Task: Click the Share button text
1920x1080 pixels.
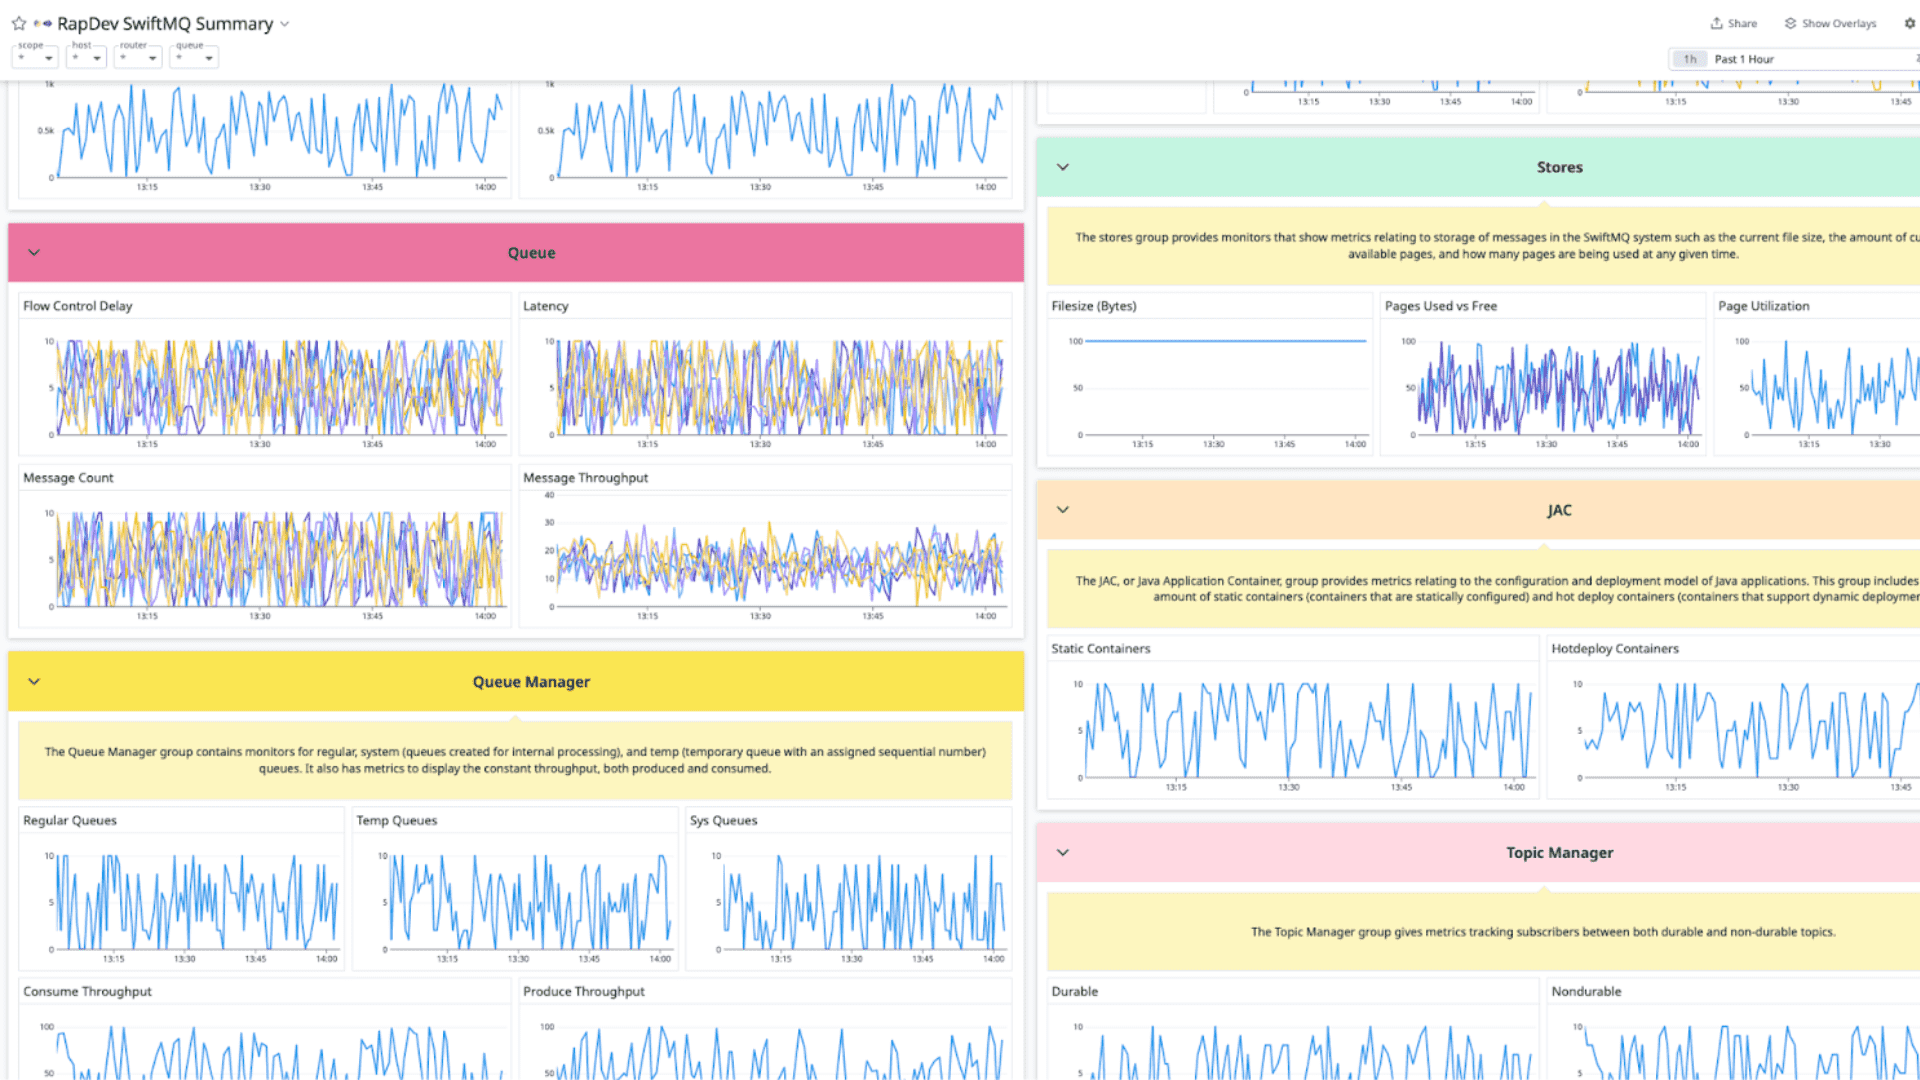Action: coord(1742,23)
